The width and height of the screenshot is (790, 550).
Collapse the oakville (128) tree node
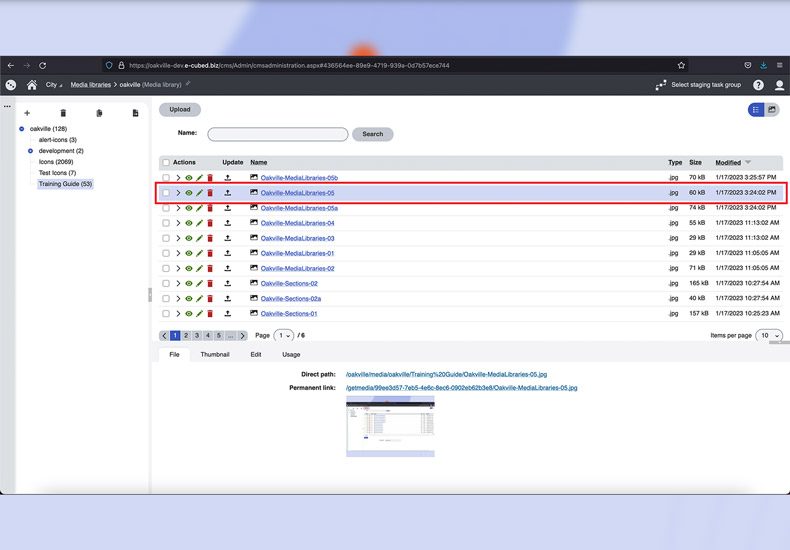pos(22,129)
